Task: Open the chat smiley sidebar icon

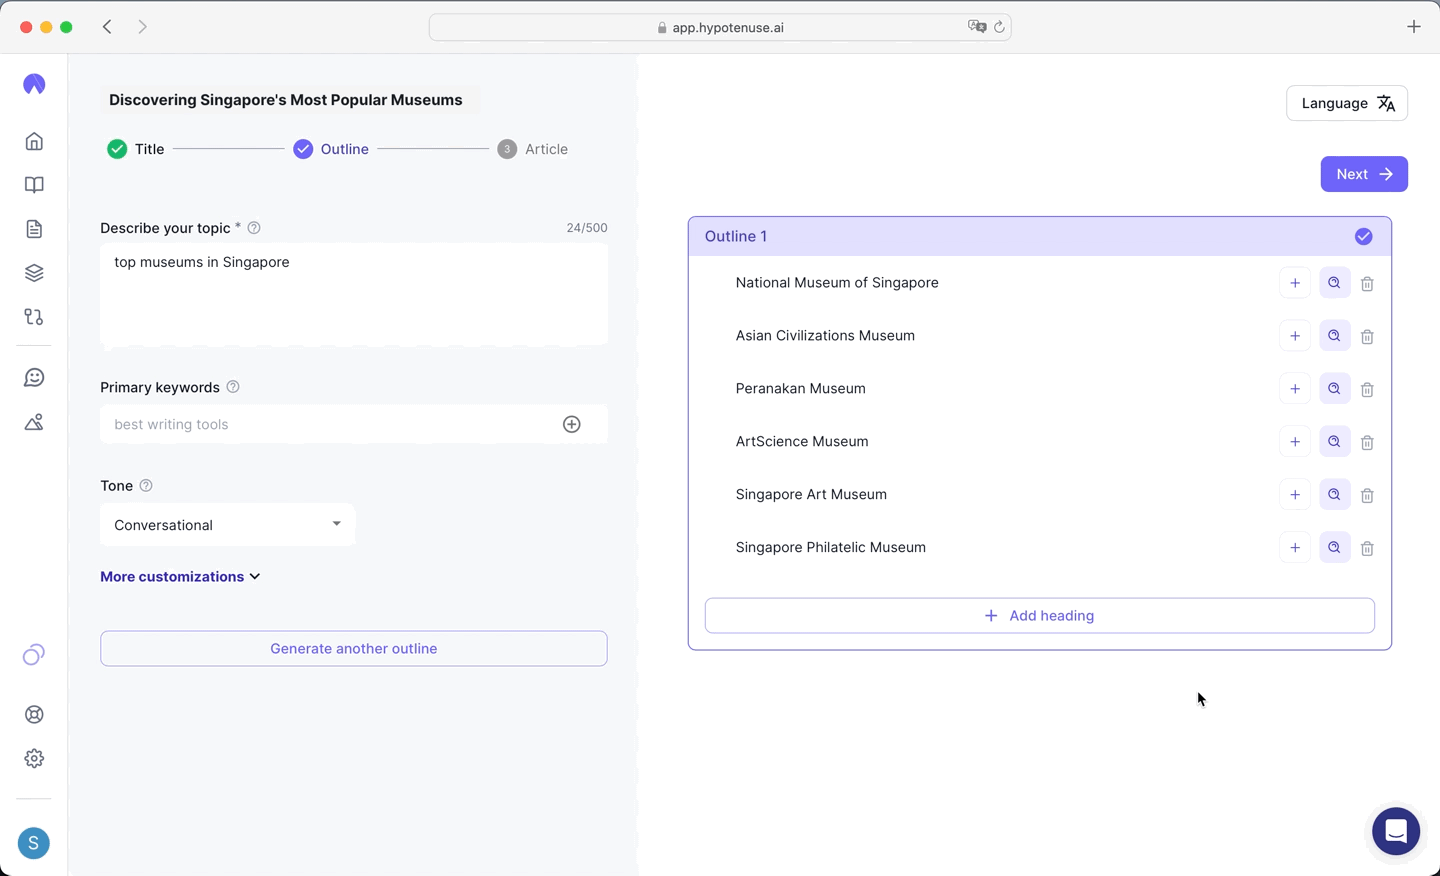Action: (34, 378)
